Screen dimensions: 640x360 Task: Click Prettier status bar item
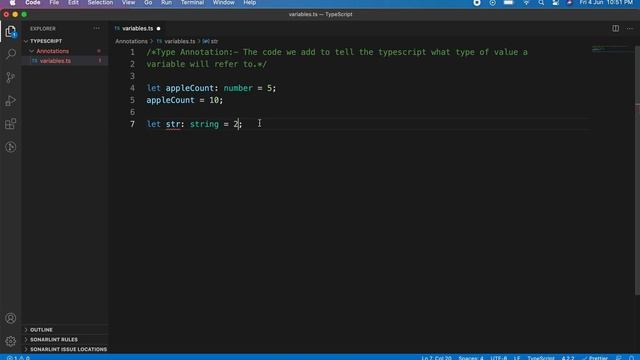click(595, 358)
